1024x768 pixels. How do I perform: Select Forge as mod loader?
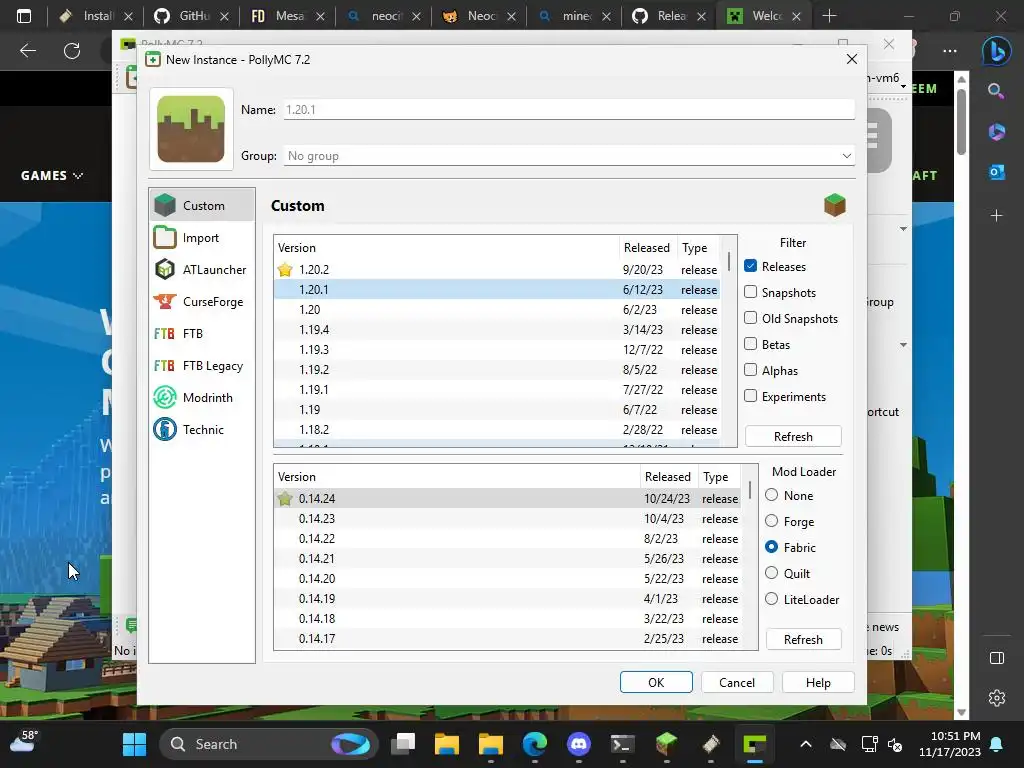[771, 521]
